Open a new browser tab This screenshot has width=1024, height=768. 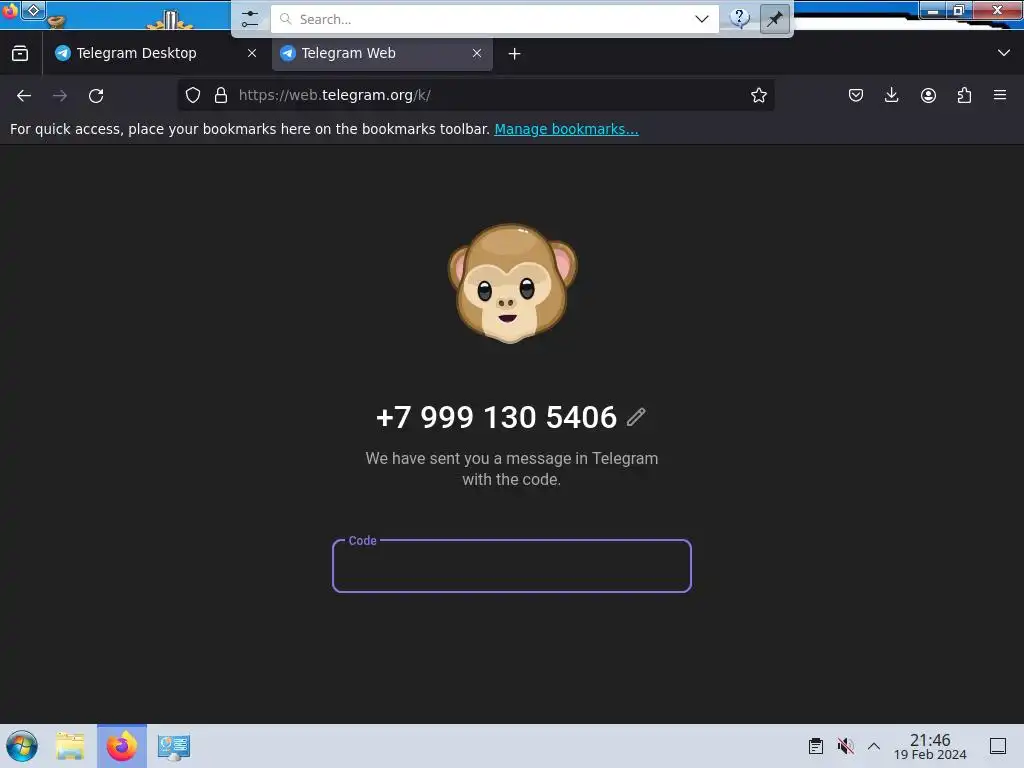click(515, 54)
